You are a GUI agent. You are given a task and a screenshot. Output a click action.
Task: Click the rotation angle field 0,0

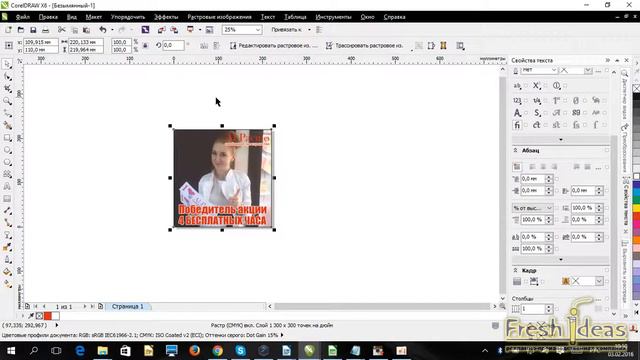point(173,46)
